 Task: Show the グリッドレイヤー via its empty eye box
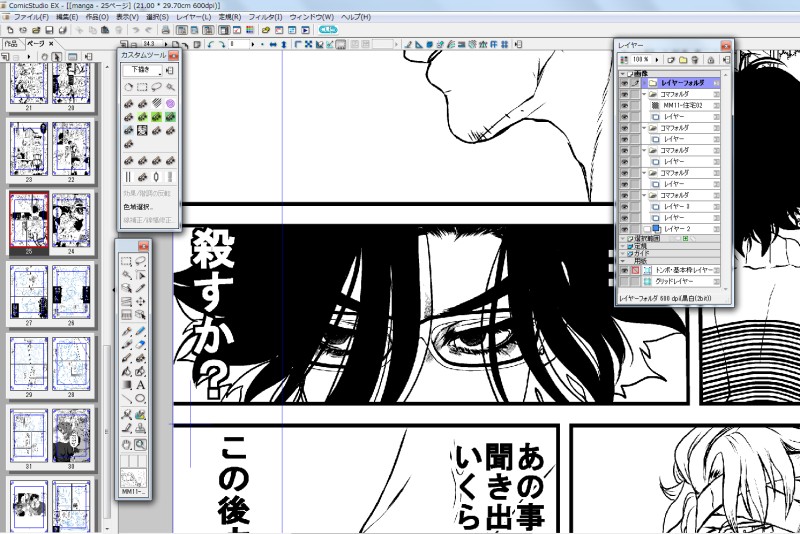click(624, 281)
